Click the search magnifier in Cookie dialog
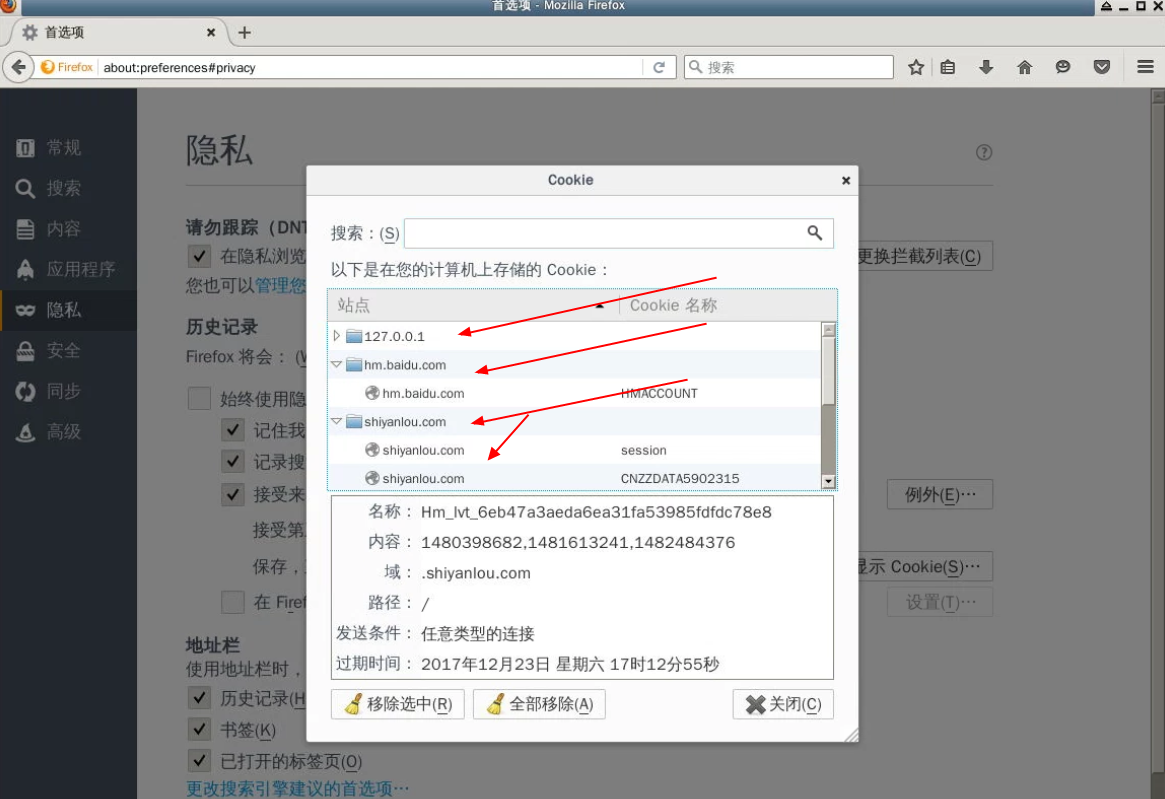 pyautogui.click(x=815, y=233)
